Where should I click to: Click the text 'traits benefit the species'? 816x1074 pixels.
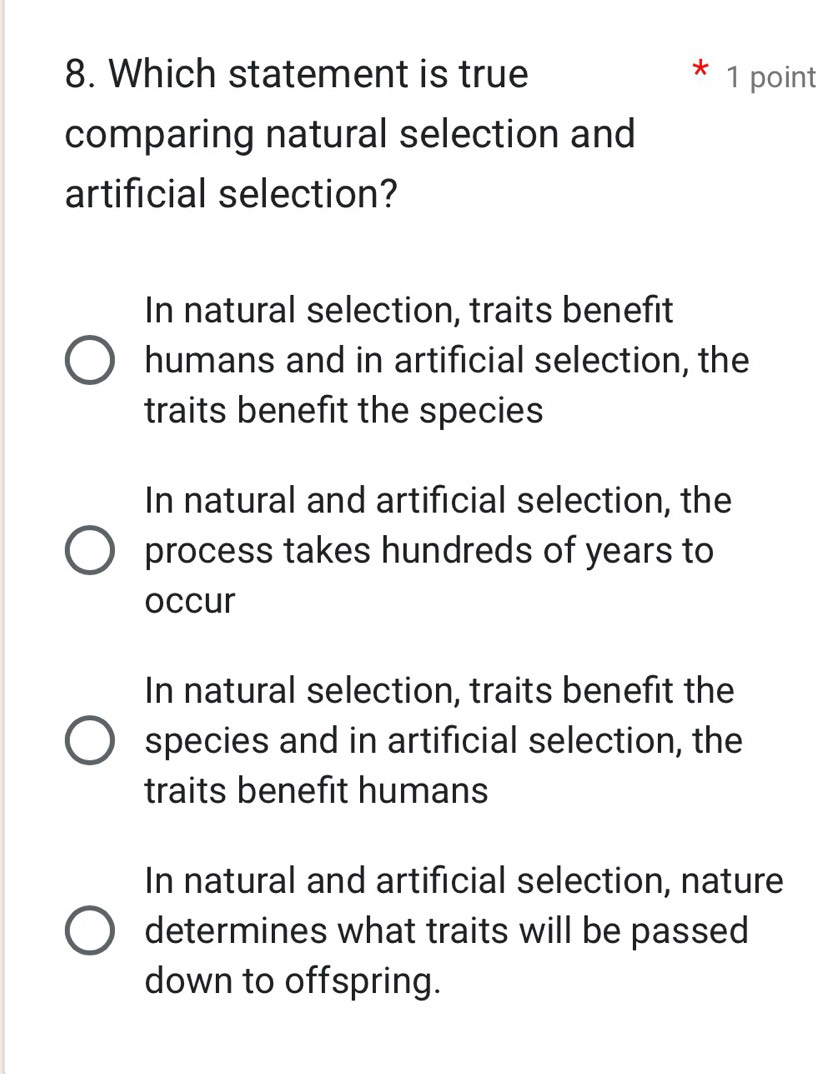(344, 410)
